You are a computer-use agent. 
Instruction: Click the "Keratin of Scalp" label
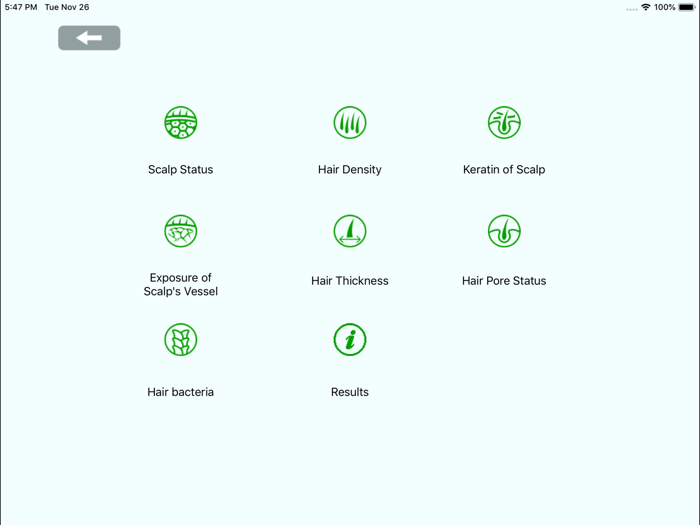click(x=504, y=170)
